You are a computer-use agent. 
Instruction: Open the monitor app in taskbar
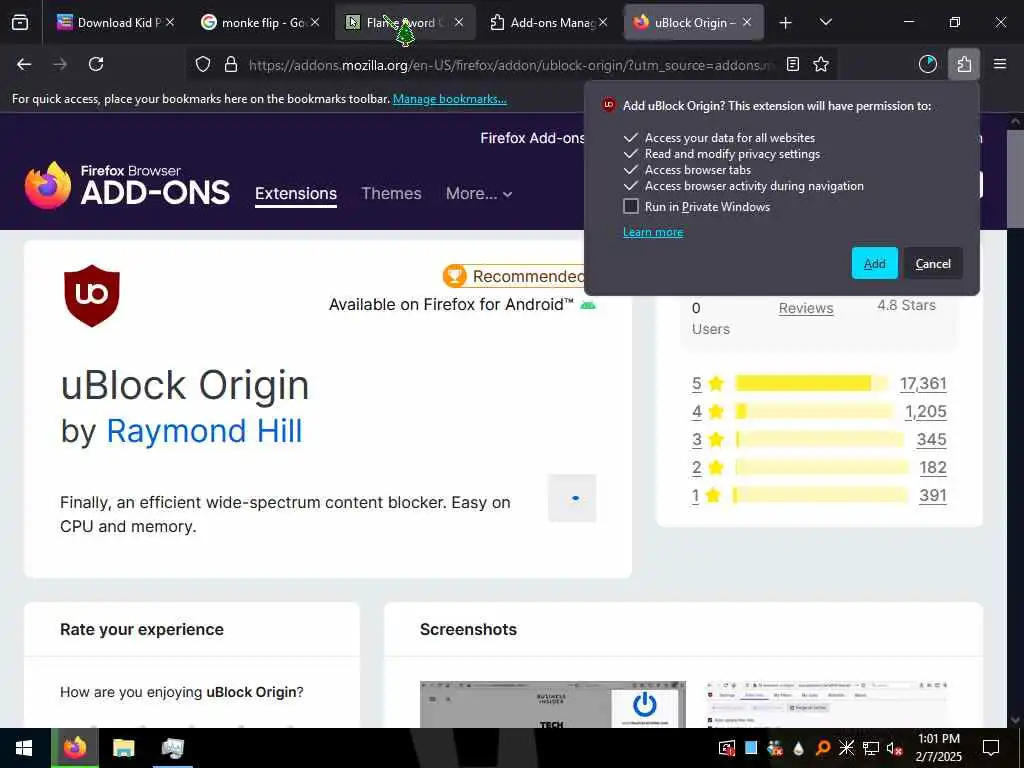click(172, 748)
